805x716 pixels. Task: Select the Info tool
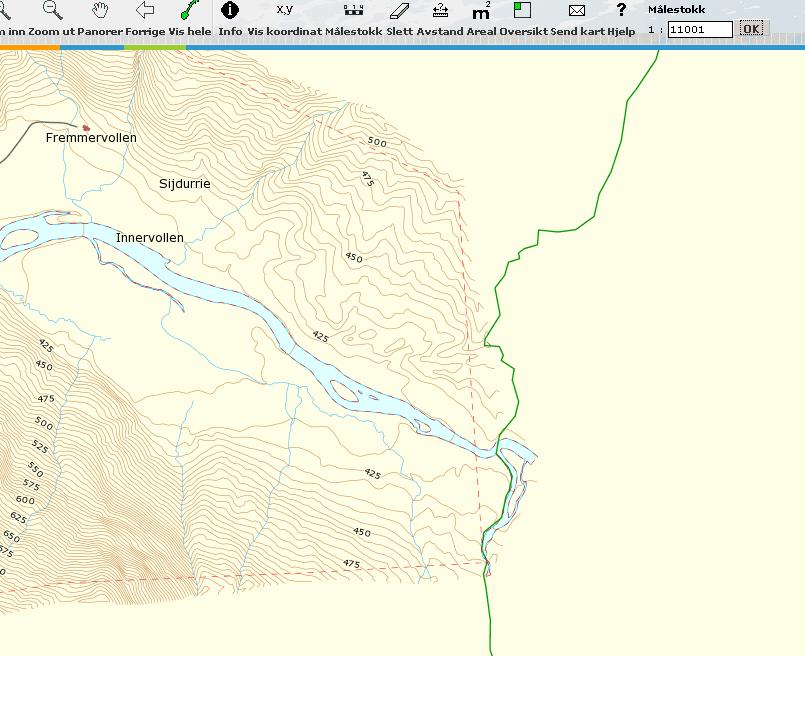(x=230, y=11)
